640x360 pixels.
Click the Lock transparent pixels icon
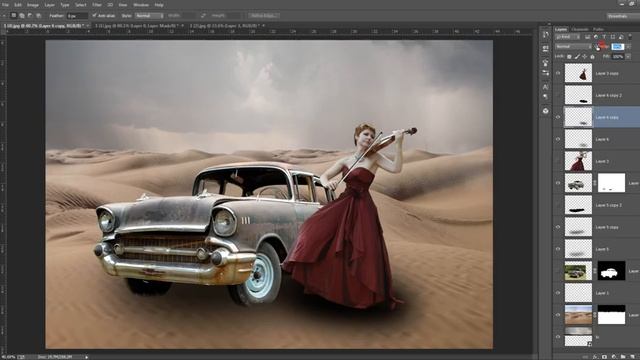click(569, 57)
